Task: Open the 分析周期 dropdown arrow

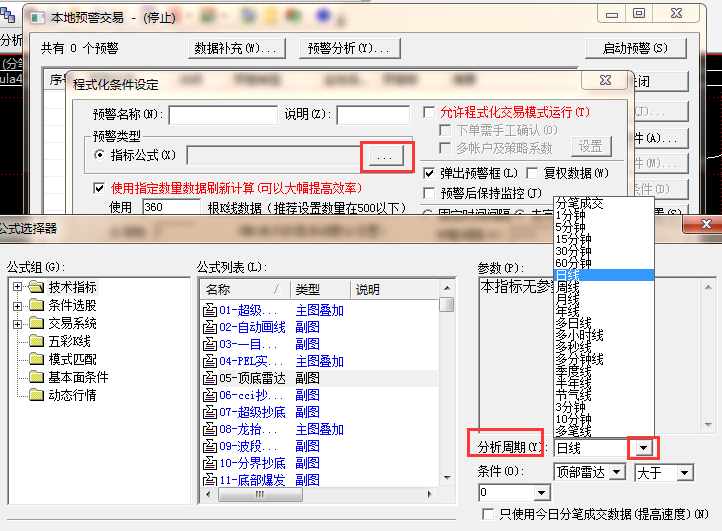Action: point(645,448)
